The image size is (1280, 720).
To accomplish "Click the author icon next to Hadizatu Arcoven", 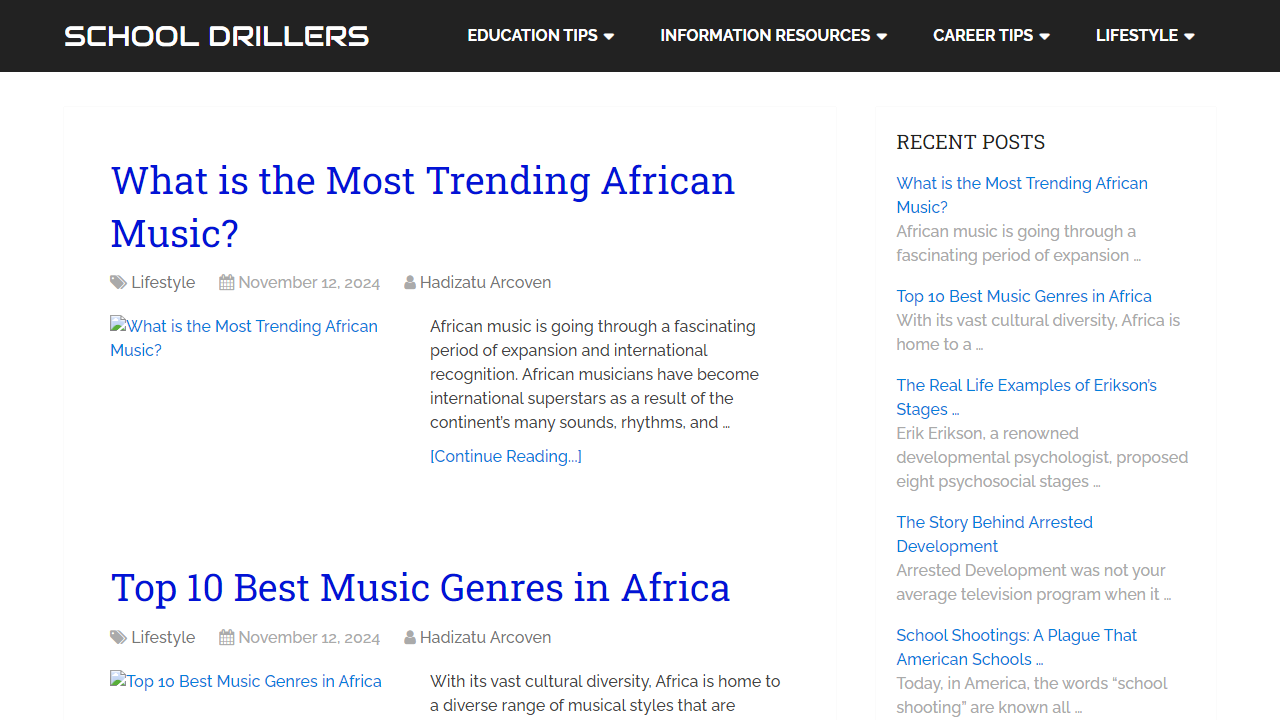I will 409,282.
